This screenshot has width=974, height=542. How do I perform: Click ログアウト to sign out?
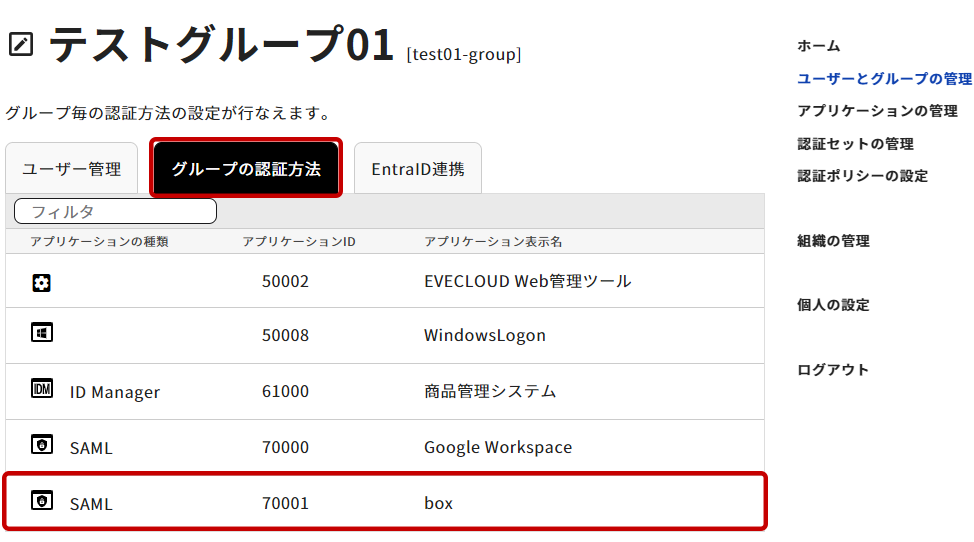point(833,370)
